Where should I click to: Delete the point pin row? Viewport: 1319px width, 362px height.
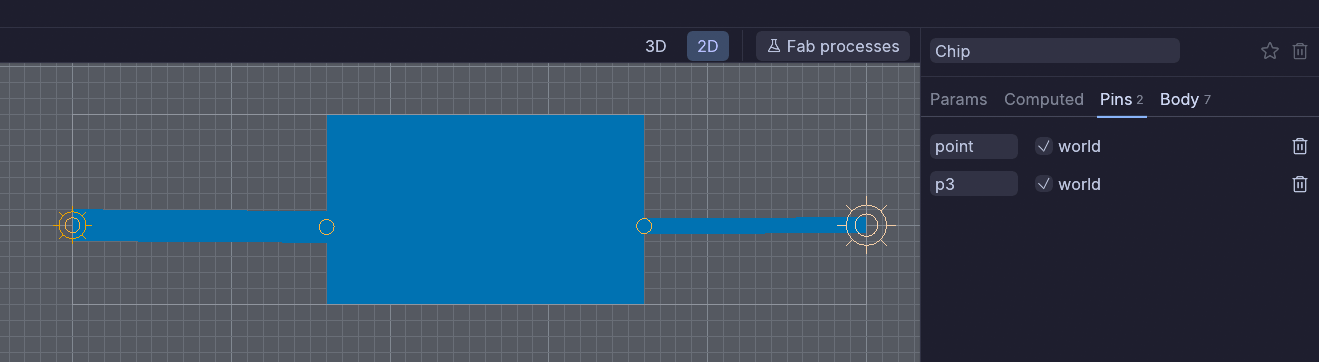click(x=1300, y=146)
